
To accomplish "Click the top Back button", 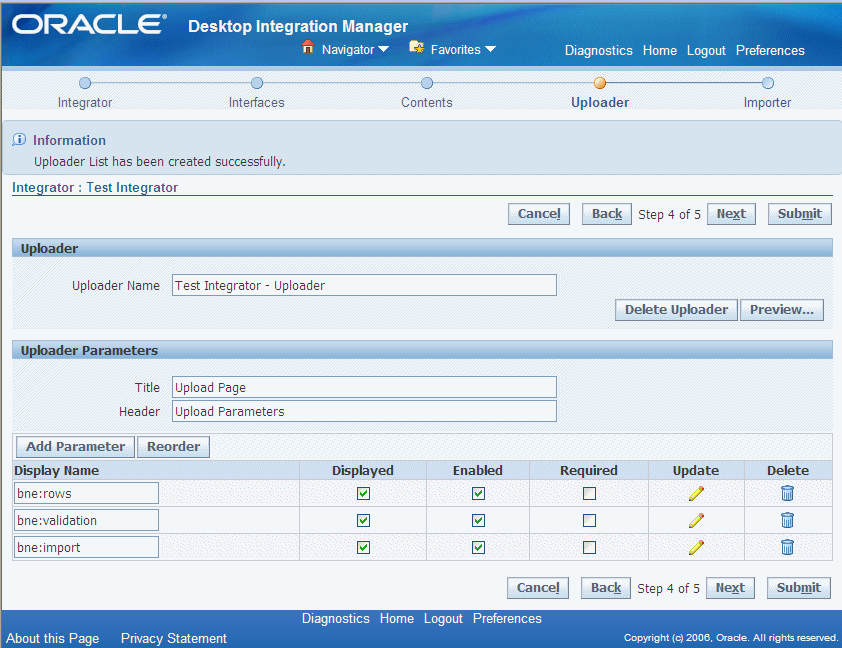I will pos(607,214).
